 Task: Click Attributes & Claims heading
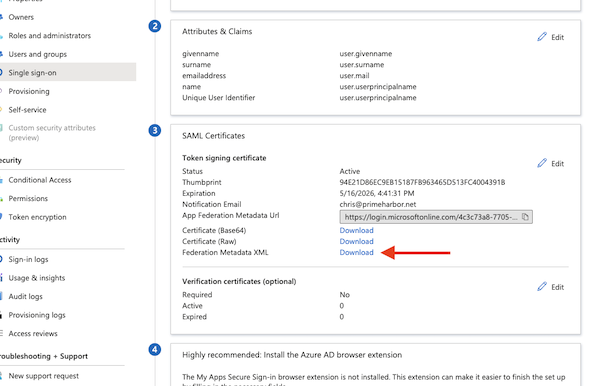[217, 31]
